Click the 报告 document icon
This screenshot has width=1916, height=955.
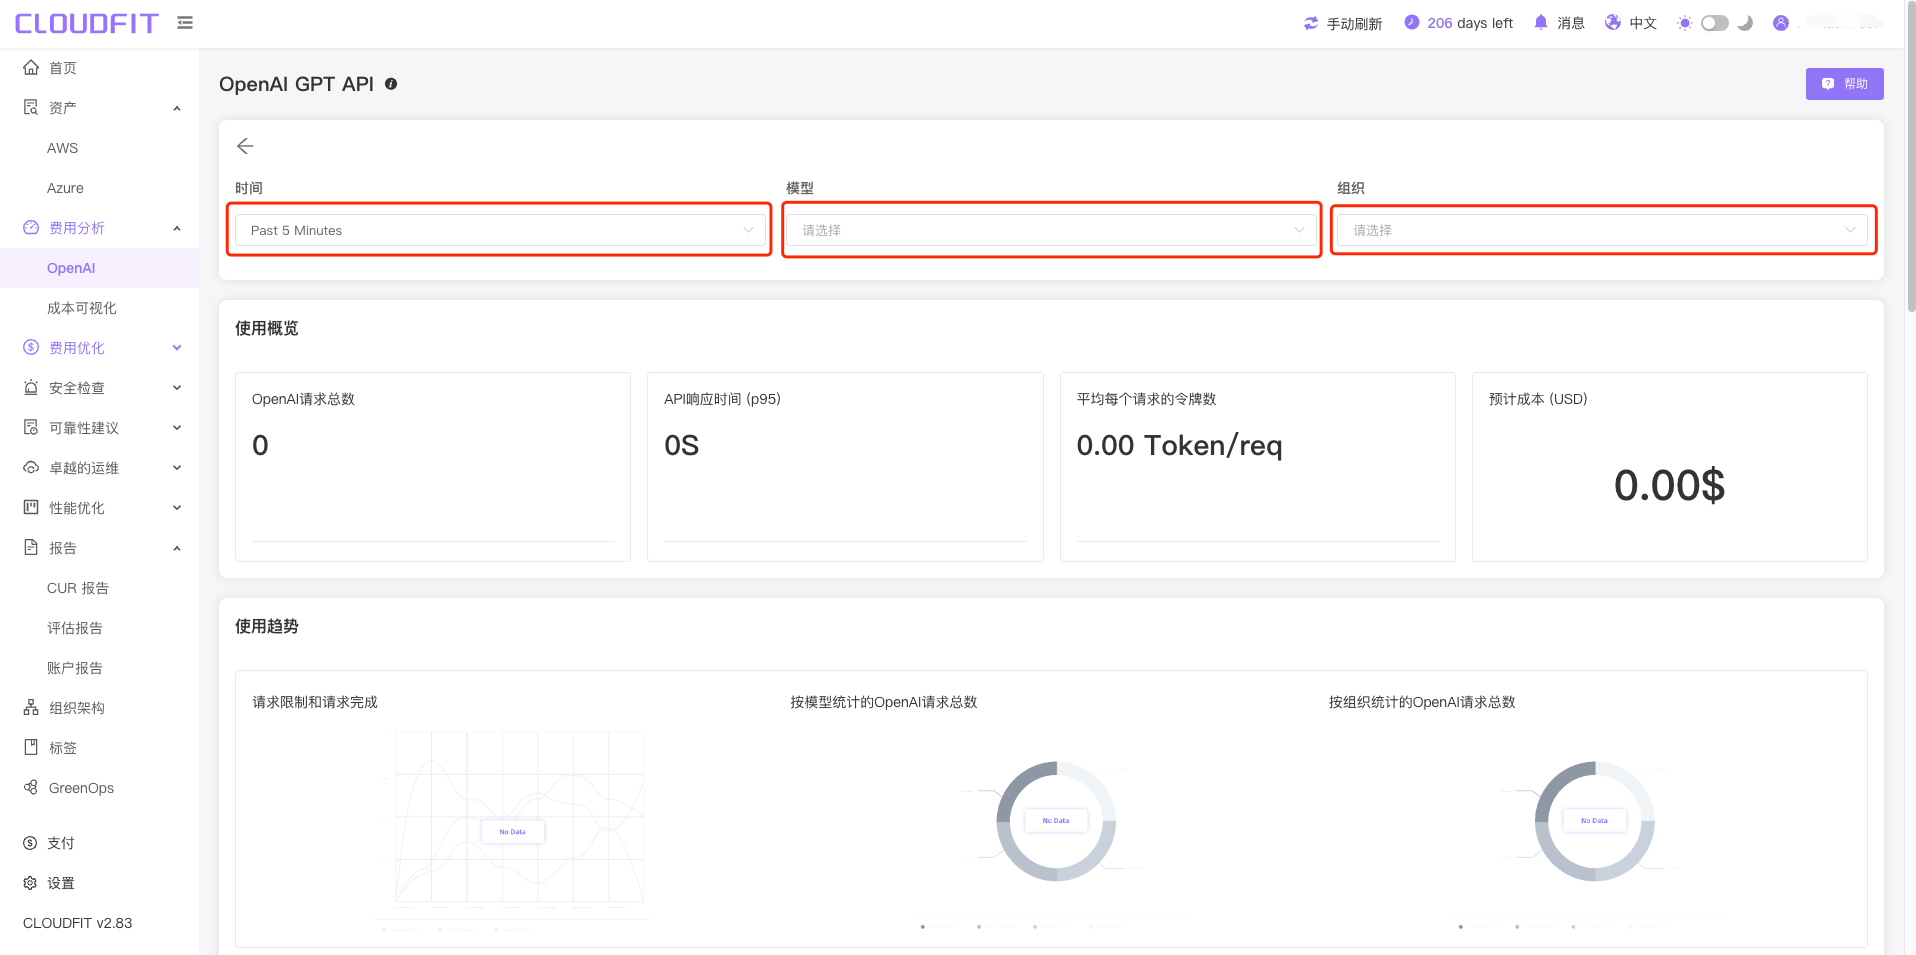tap(31, 547)
